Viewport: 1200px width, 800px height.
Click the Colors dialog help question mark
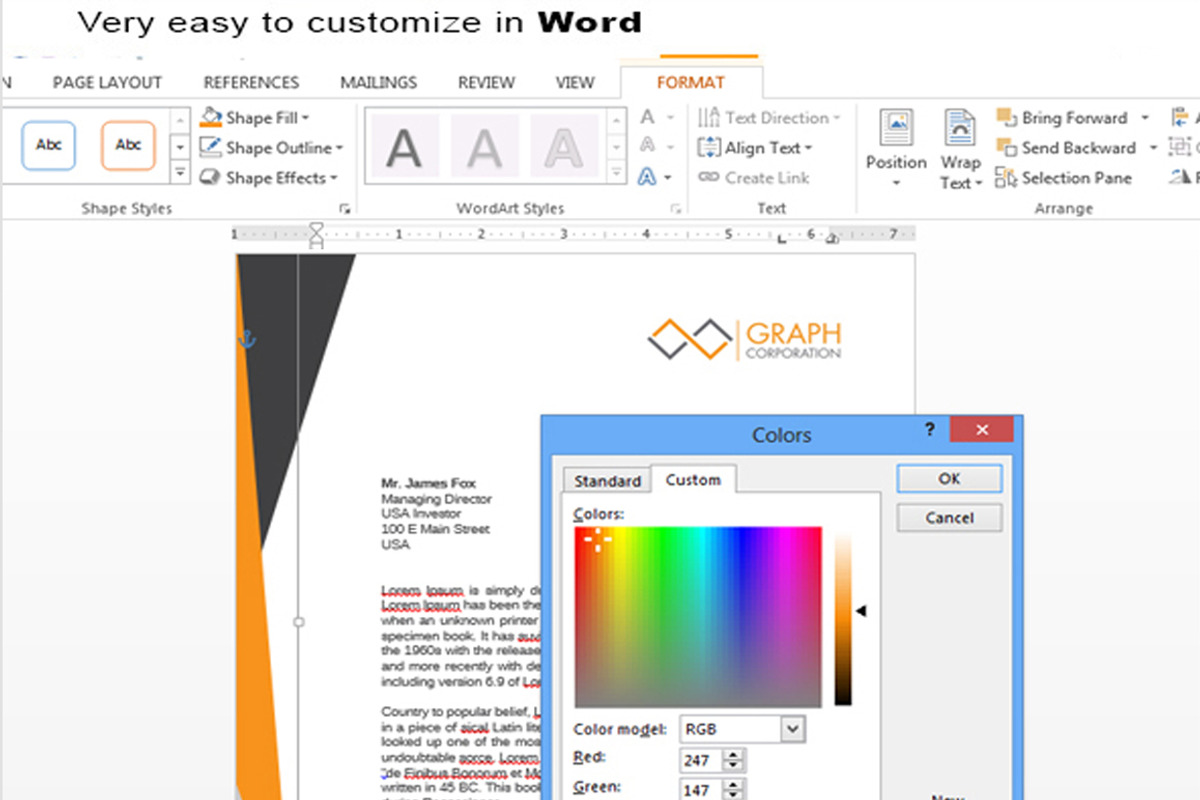click(930, 429)
